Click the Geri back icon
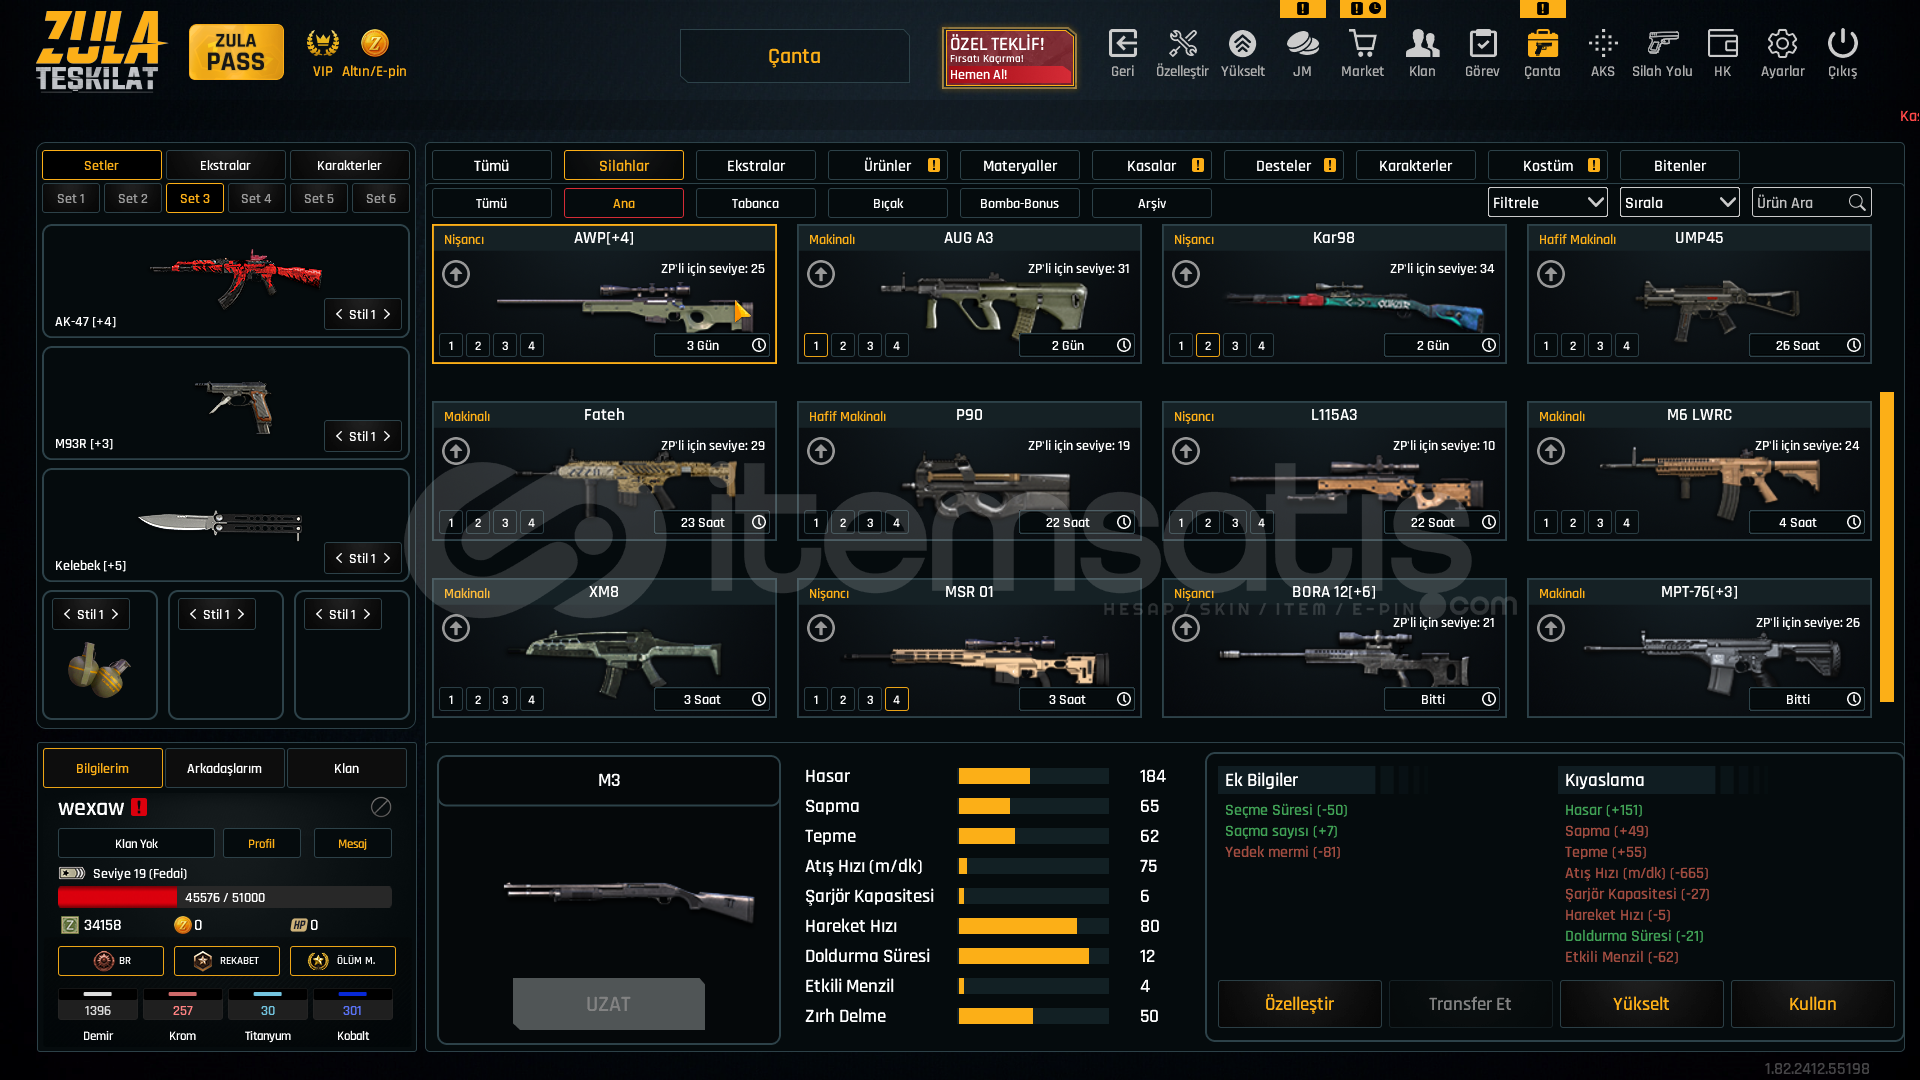The width and height of the screenshot is (1920, 1080). [x=1122, y=44]
